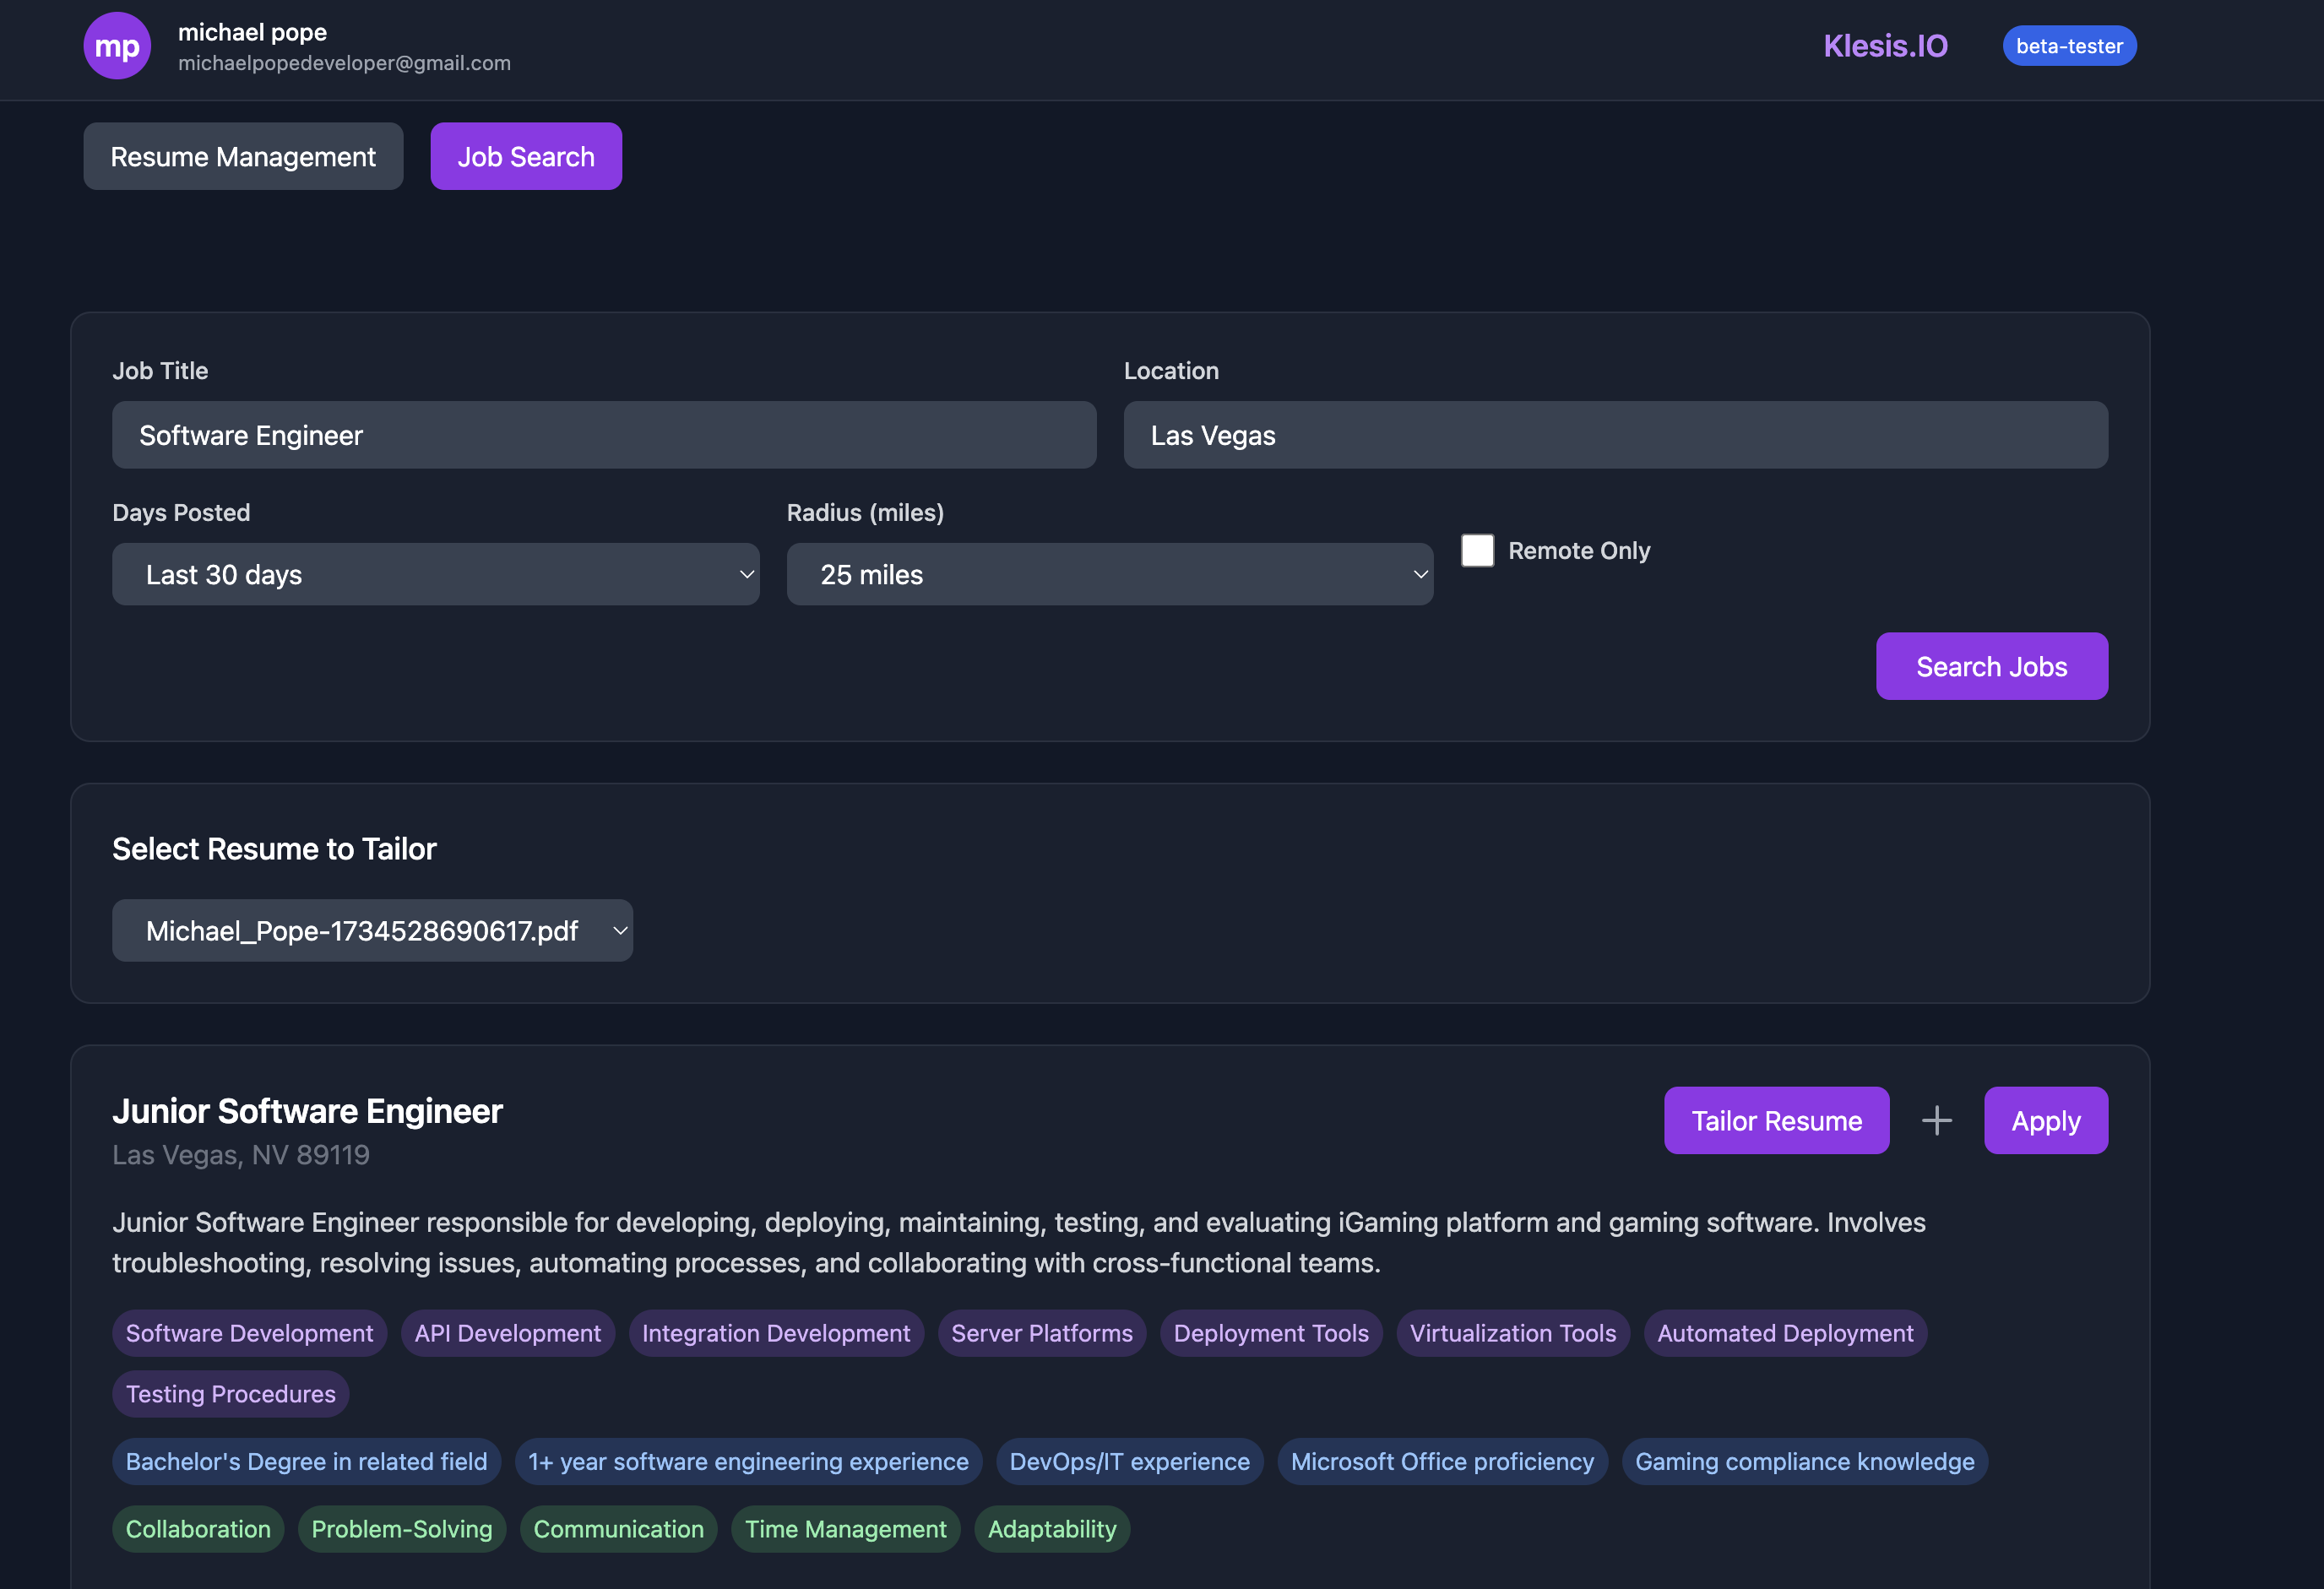This screenshot has width=2324, height=1589.
Task: Open the Days Posted dropdown
Action: [435, 574]
